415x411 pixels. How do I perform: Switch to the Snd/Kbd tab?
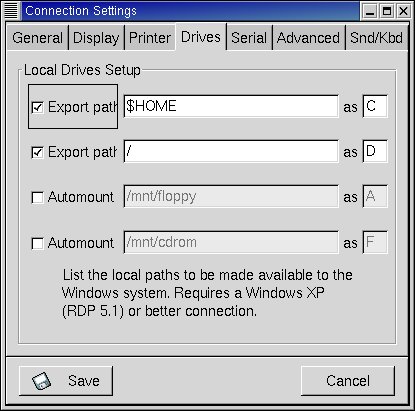[x=376, y=38]
